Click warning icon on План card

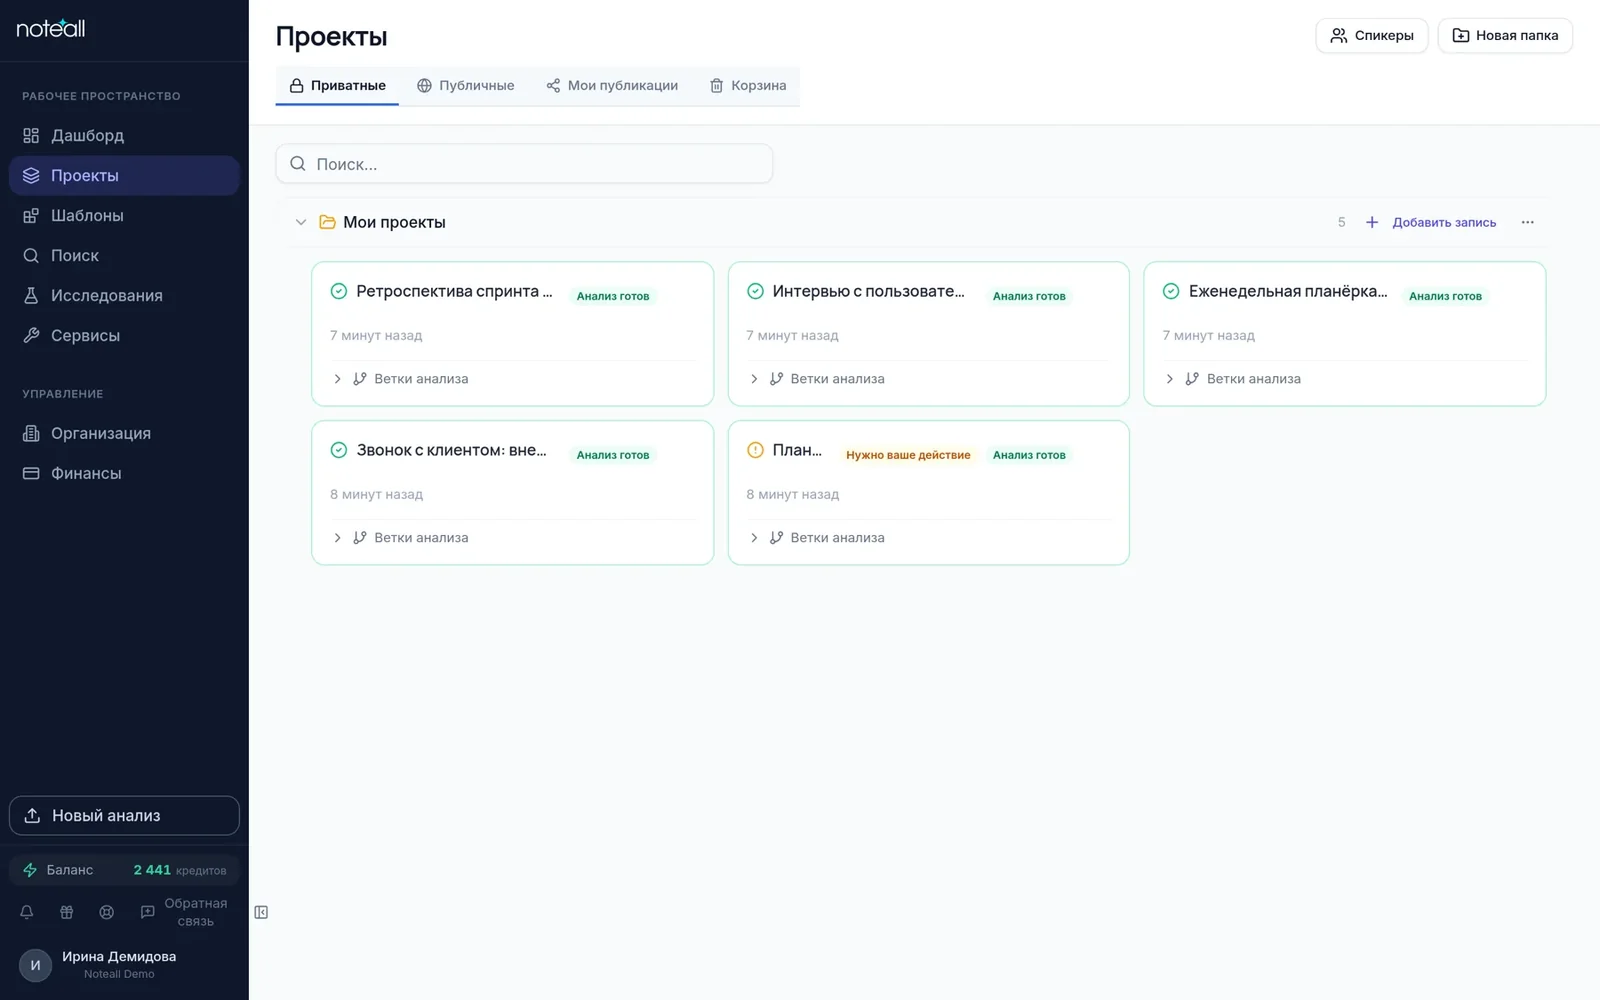tap(755, 450)
